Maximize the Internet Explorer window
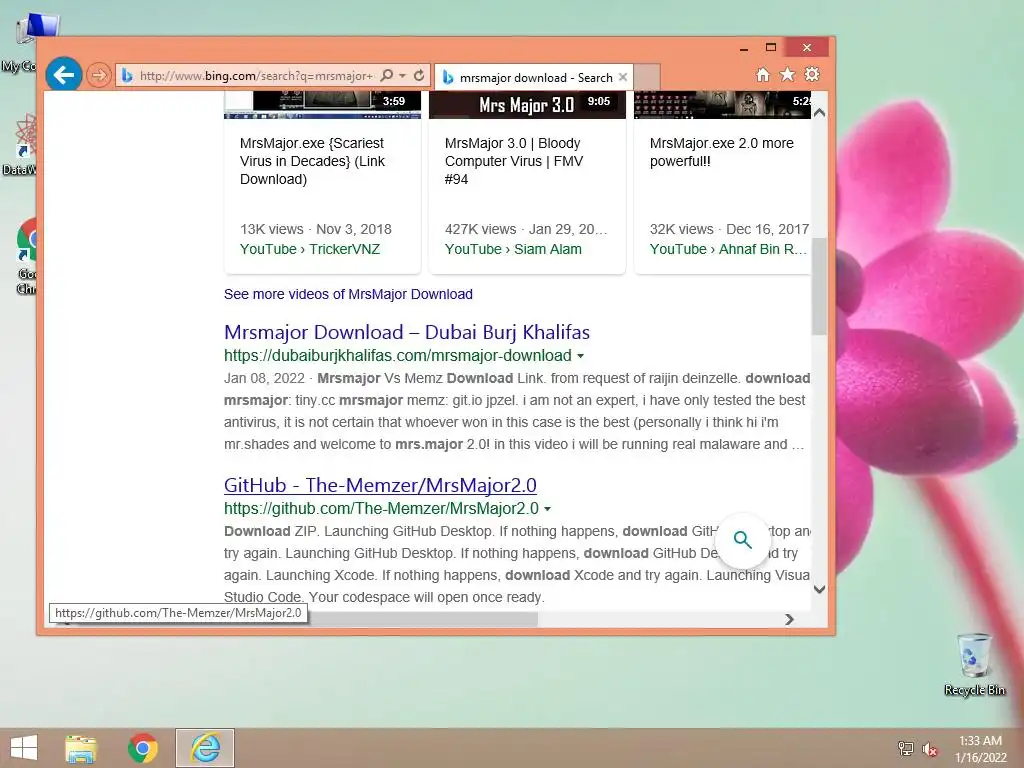The image size is (1024, 768). pyautogui.click(x=771, y=48)
